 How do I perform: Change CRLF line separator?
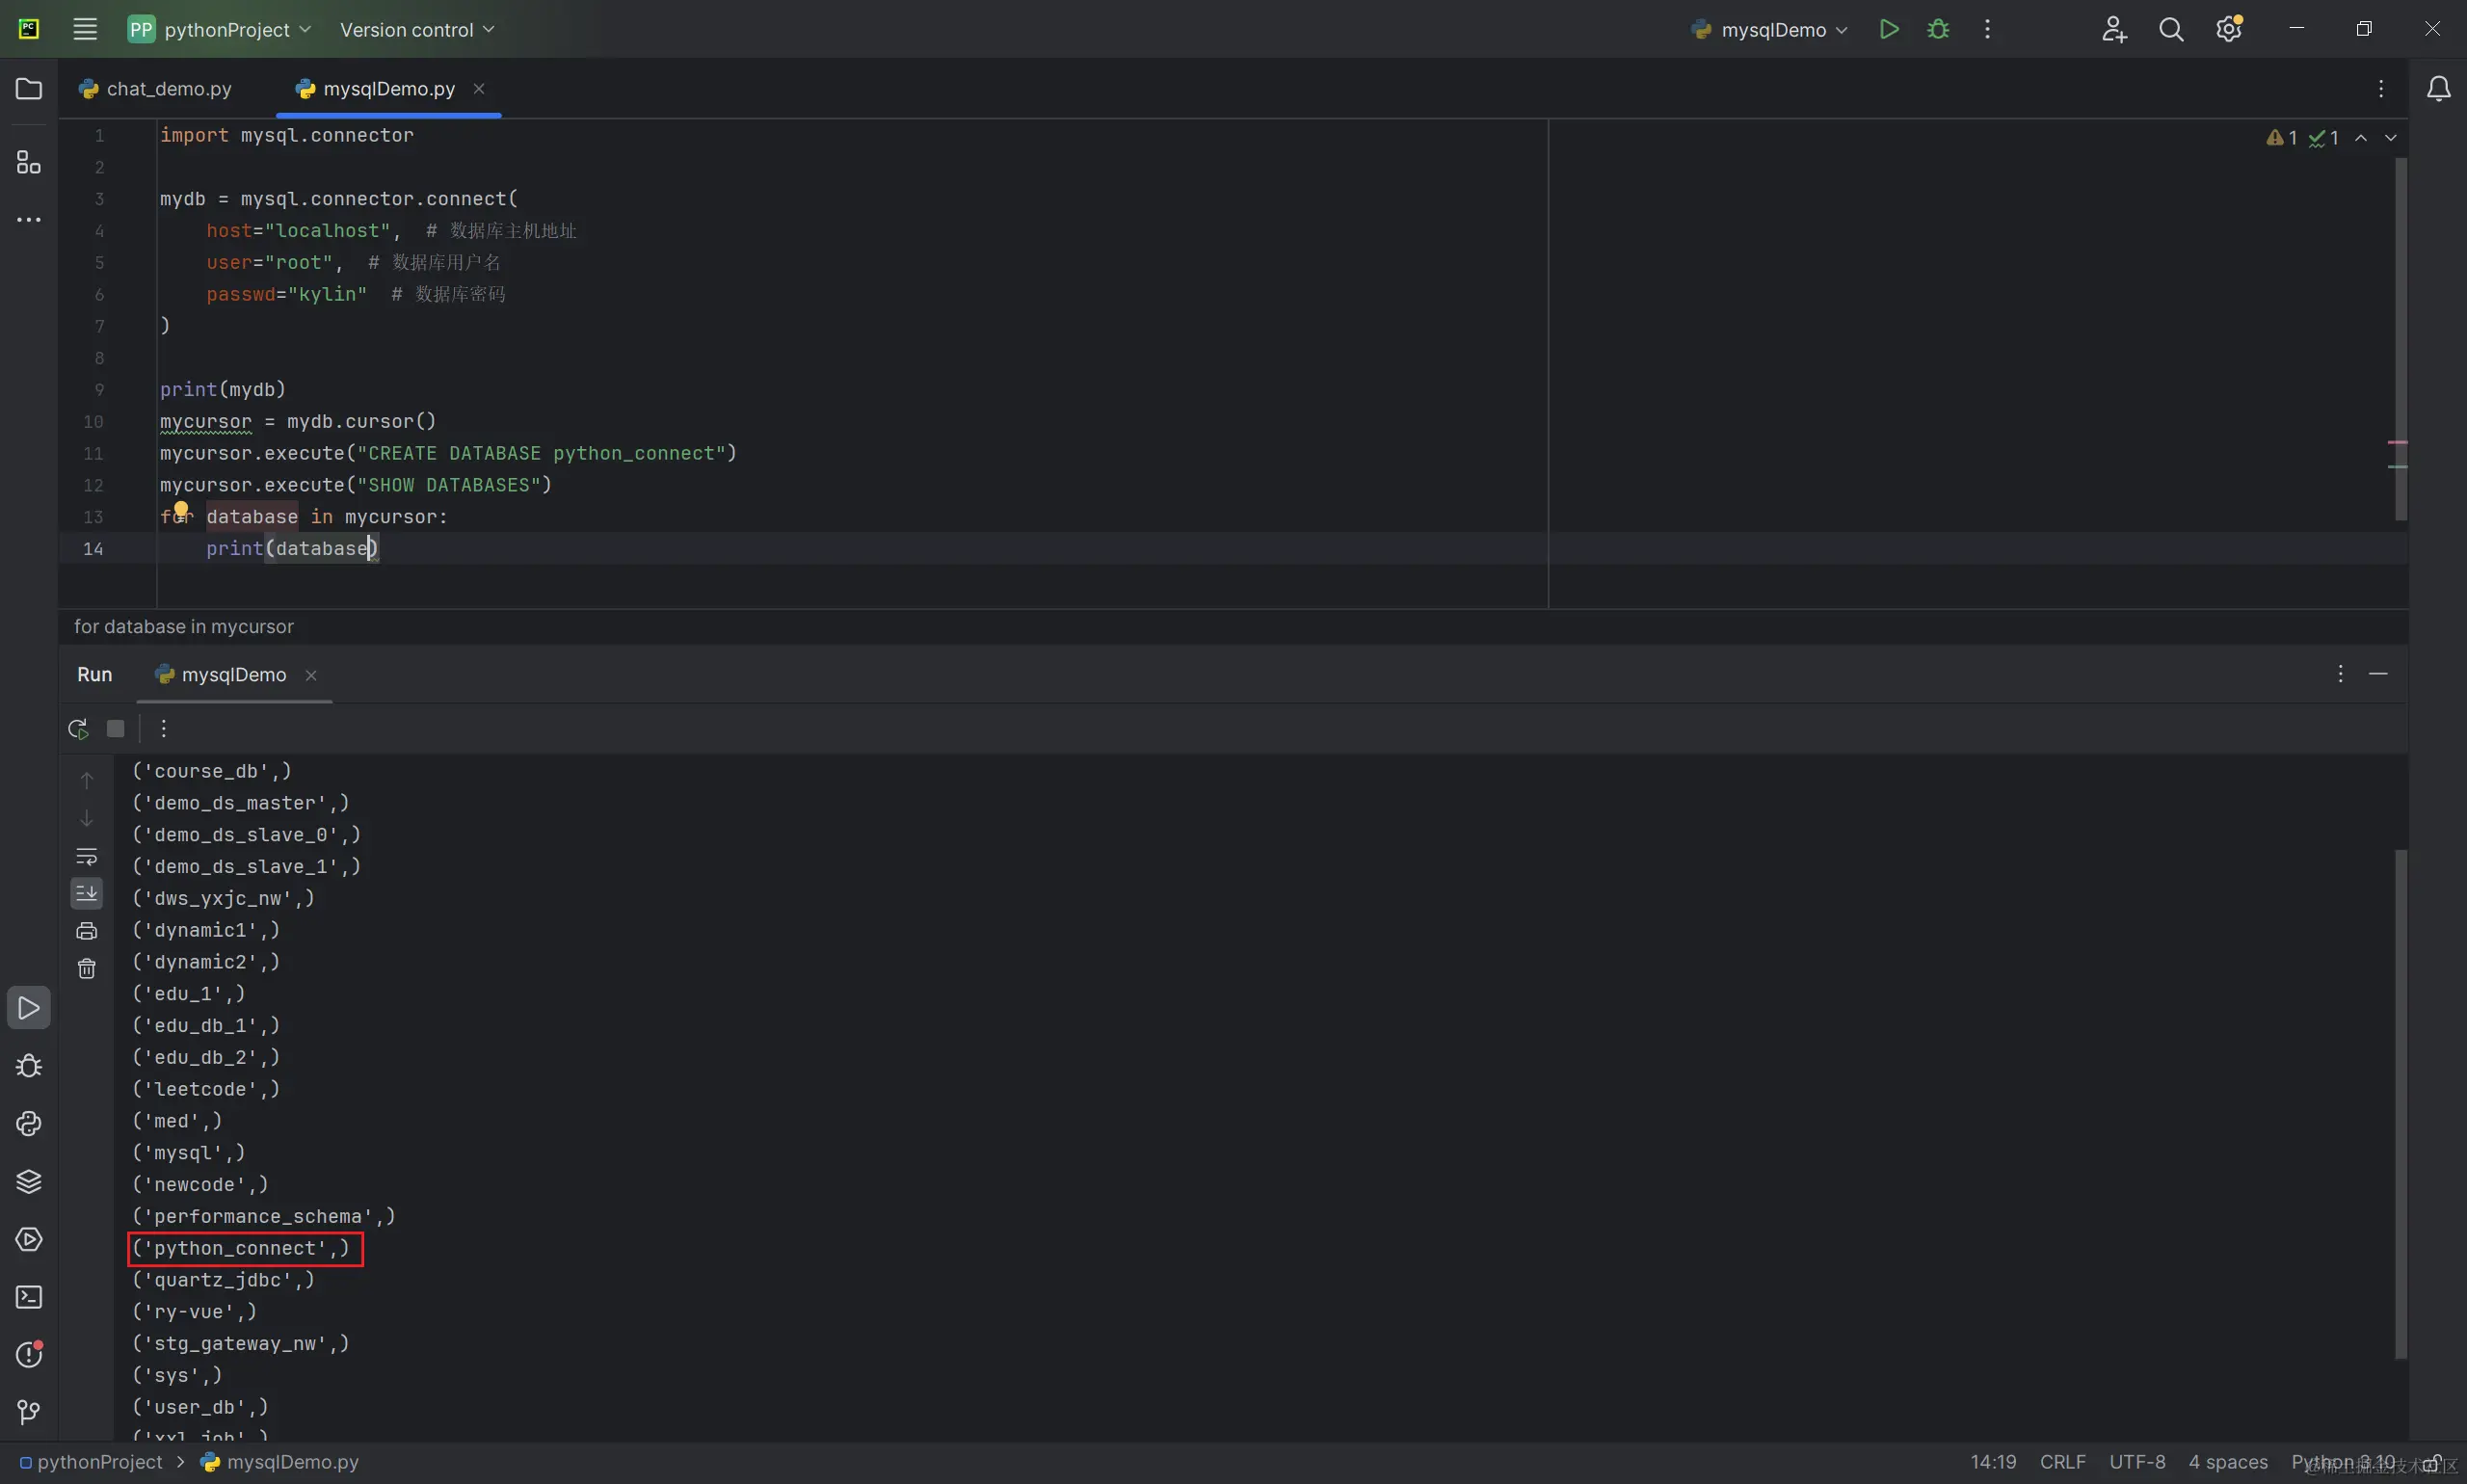point(2063,1462)
